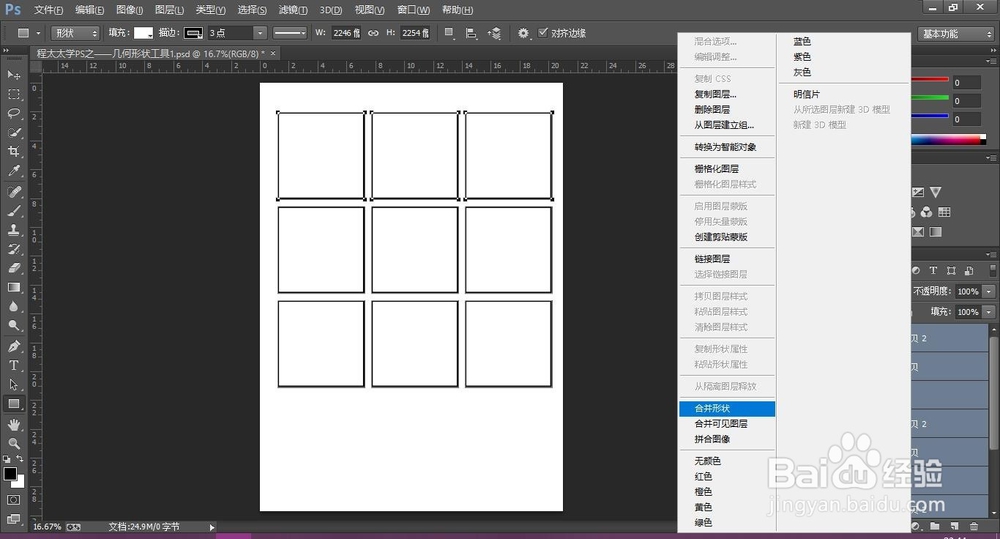
Task: Select the Zoom tool
Action: (x=13, y=443)
